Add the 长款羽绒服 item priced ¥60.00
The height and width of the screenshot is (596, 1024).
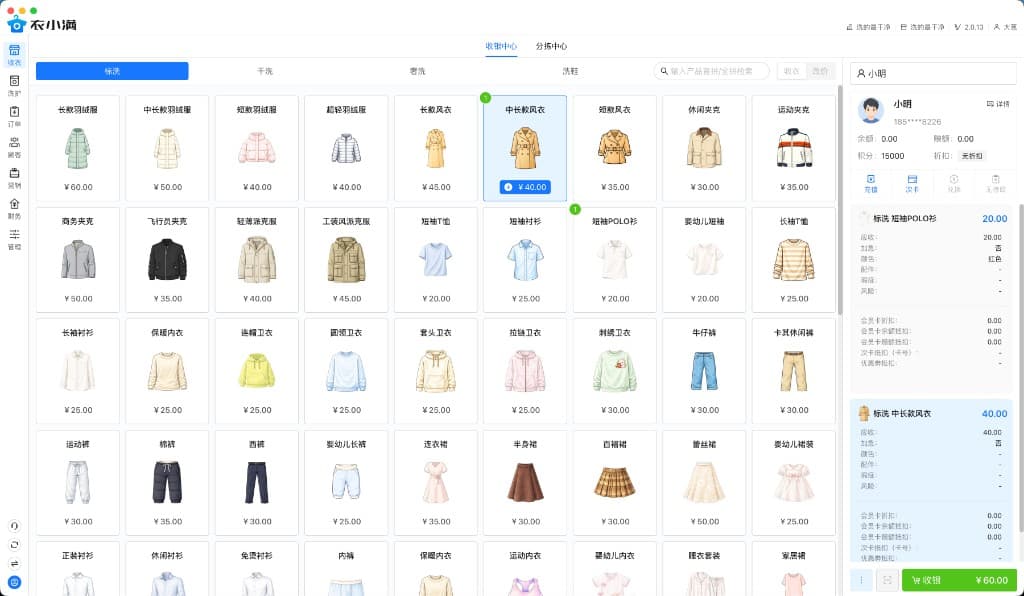tap(78, 148)
